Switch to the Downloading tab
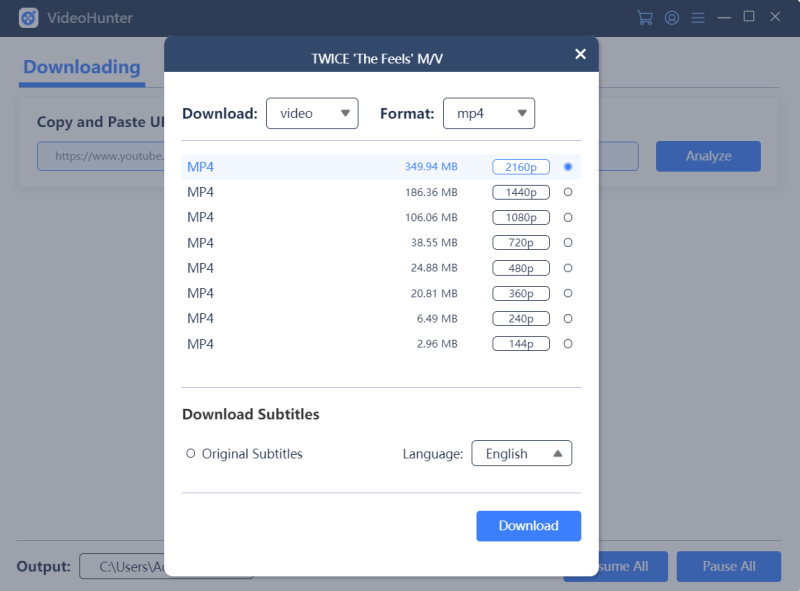800x591 pixels. [x=82, y=67]
